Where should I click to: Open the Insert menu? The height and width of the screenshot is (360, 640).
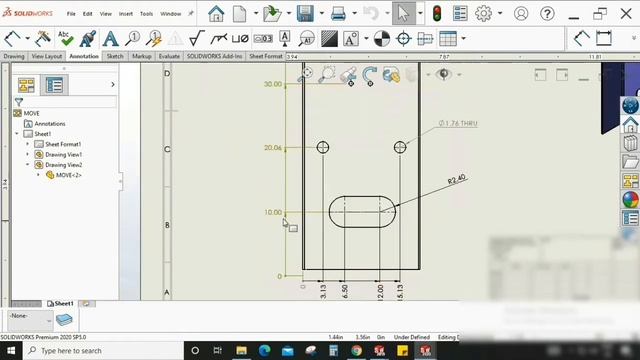click(x=126, y=14)
